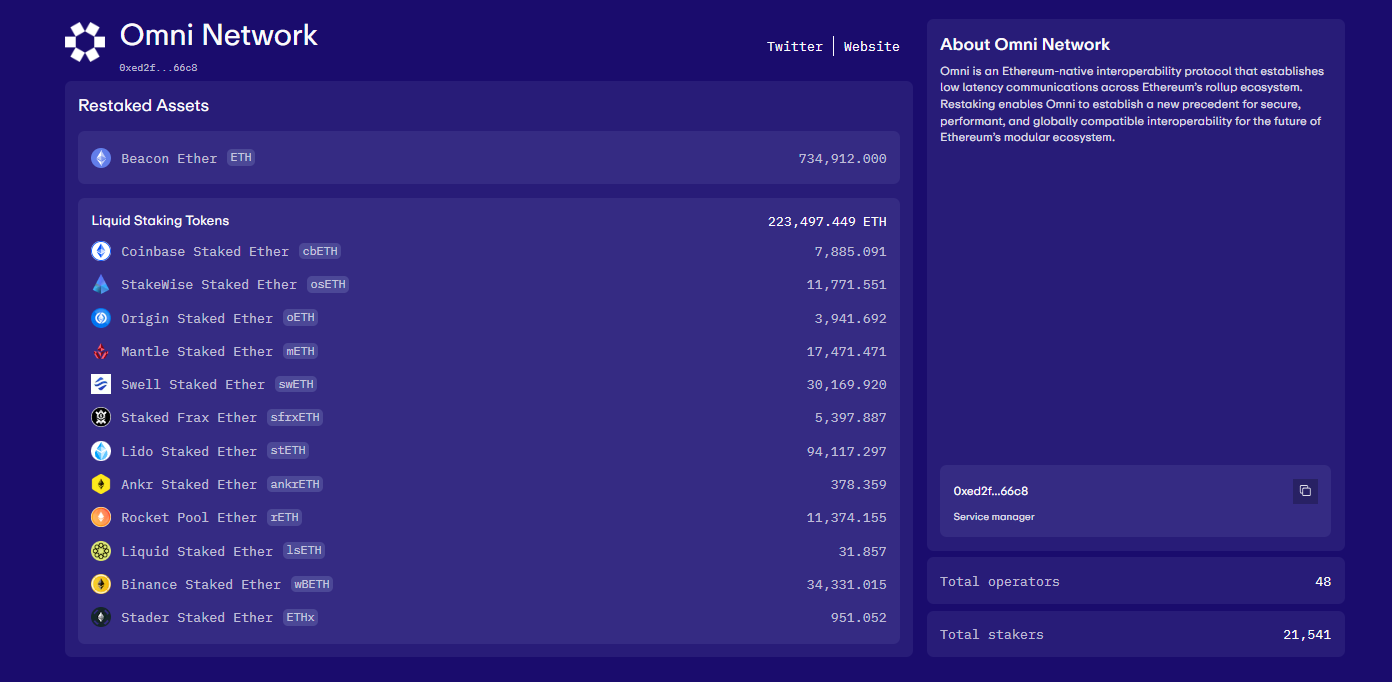Click the Staked Frax Ether label
Image resolution: width=1392 pixels, height=682 pixels.
click(189, 417)
